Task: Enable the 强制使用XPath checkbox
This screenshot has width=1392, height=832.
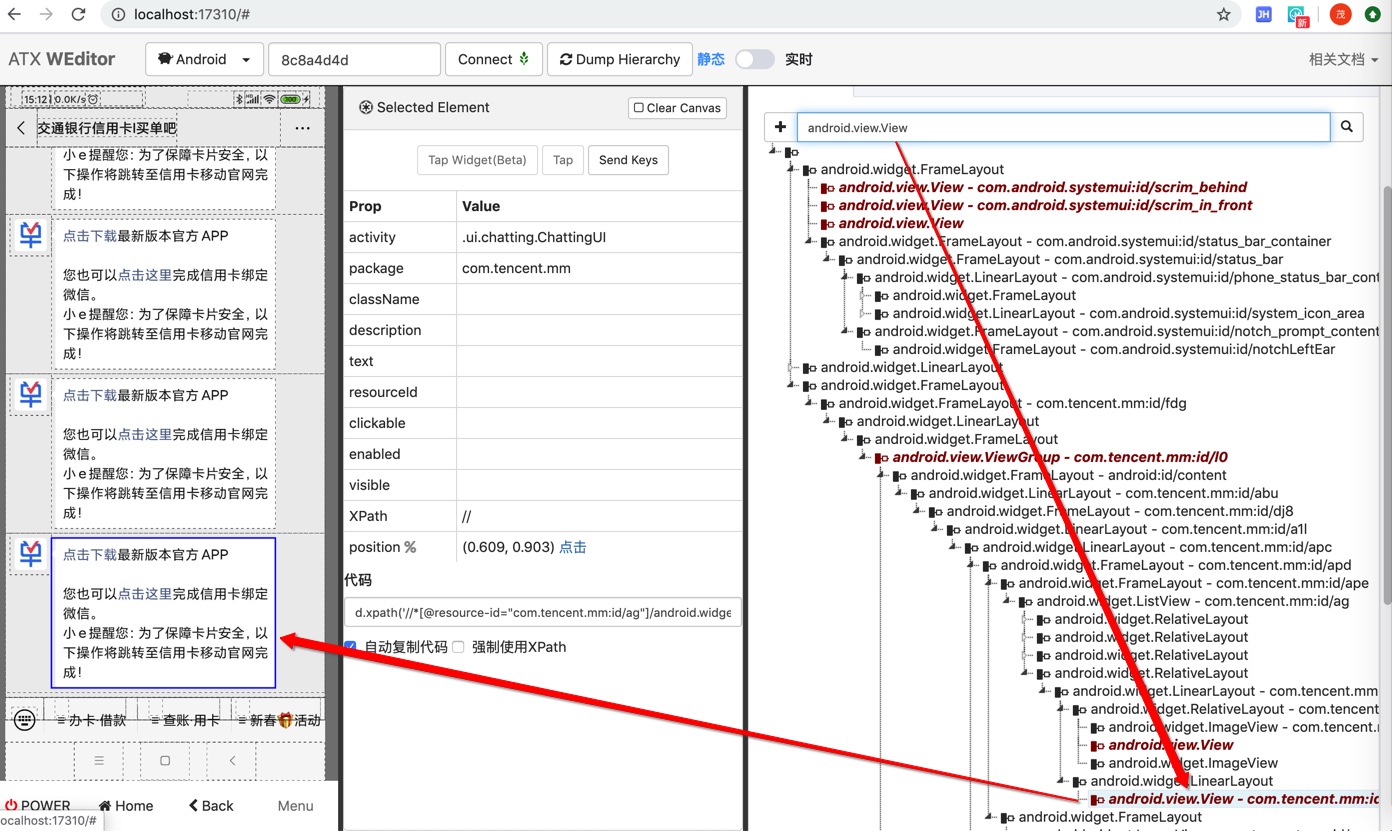Action: (x=458, y=647)
